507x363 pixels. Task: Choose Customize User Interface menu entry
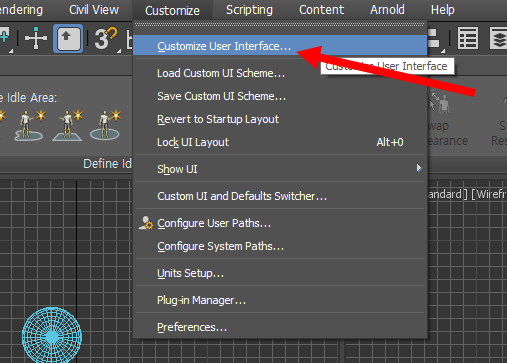pos(280,46)
